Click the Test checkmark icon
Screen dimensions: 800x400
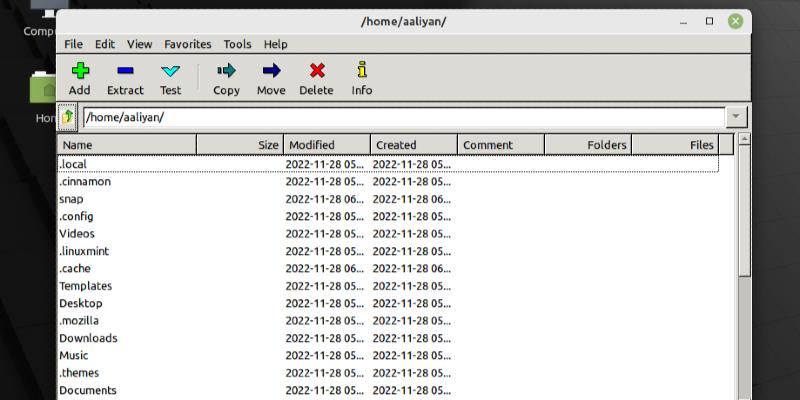click(x=170, y=70)
